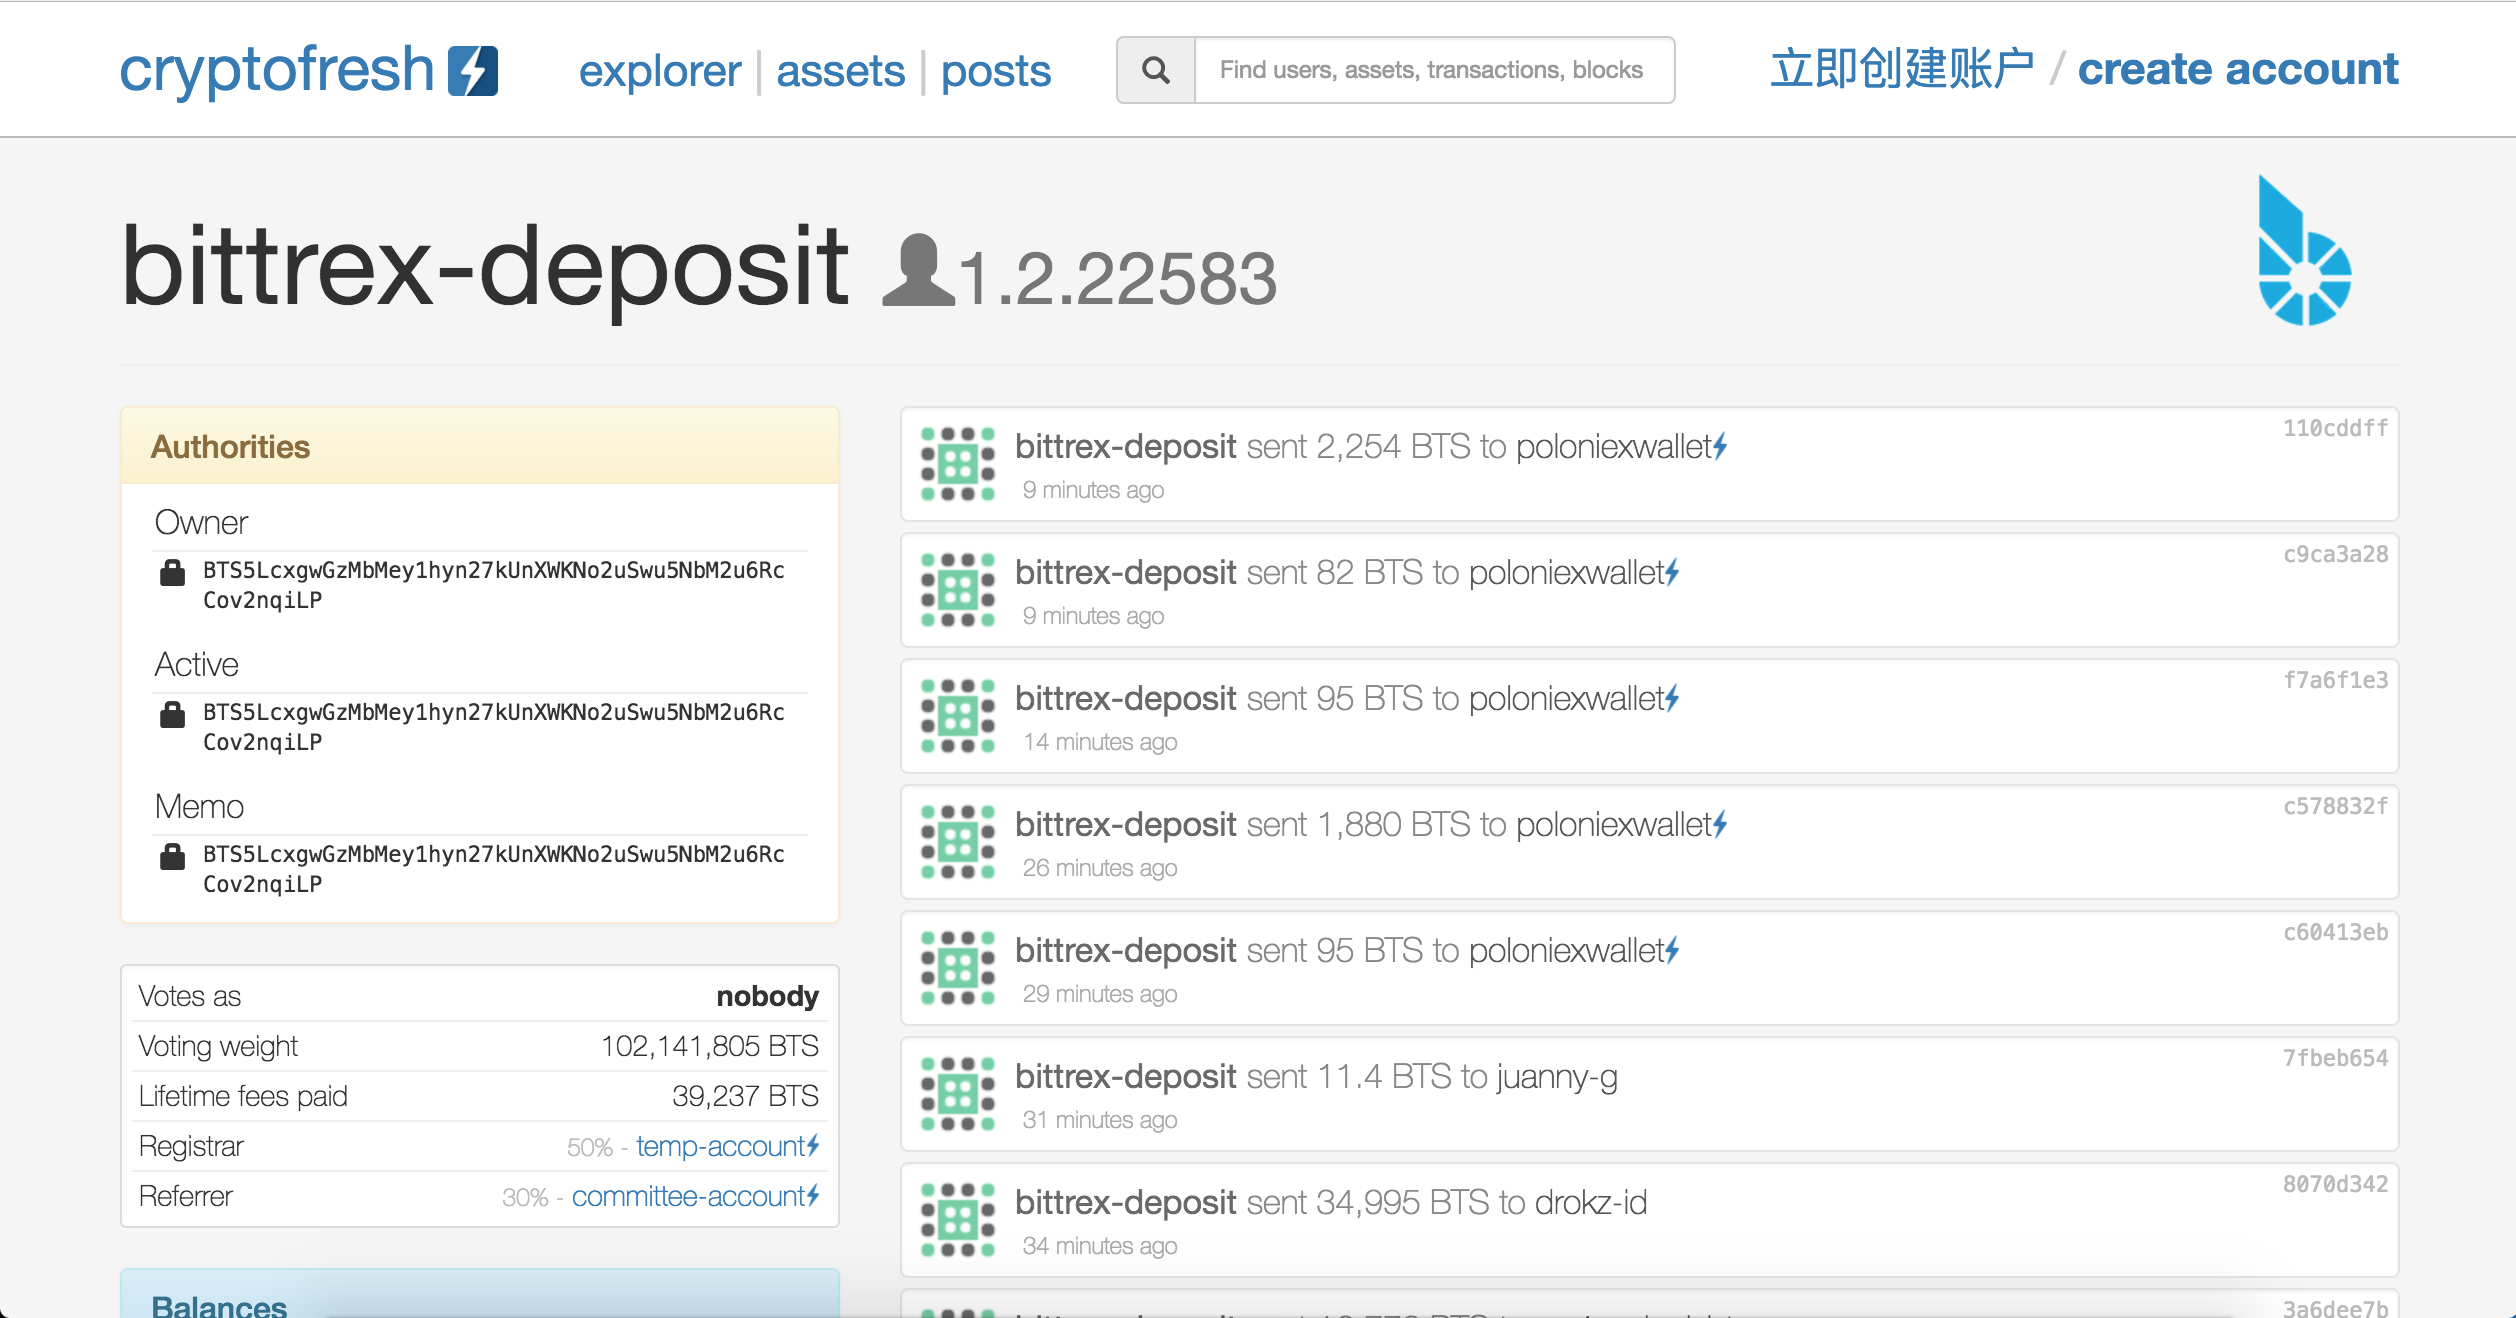The image size is (2516, 1318).
Task: Click the lock icon under Owner
Action: pyautogui.click(x=172, y=572)
